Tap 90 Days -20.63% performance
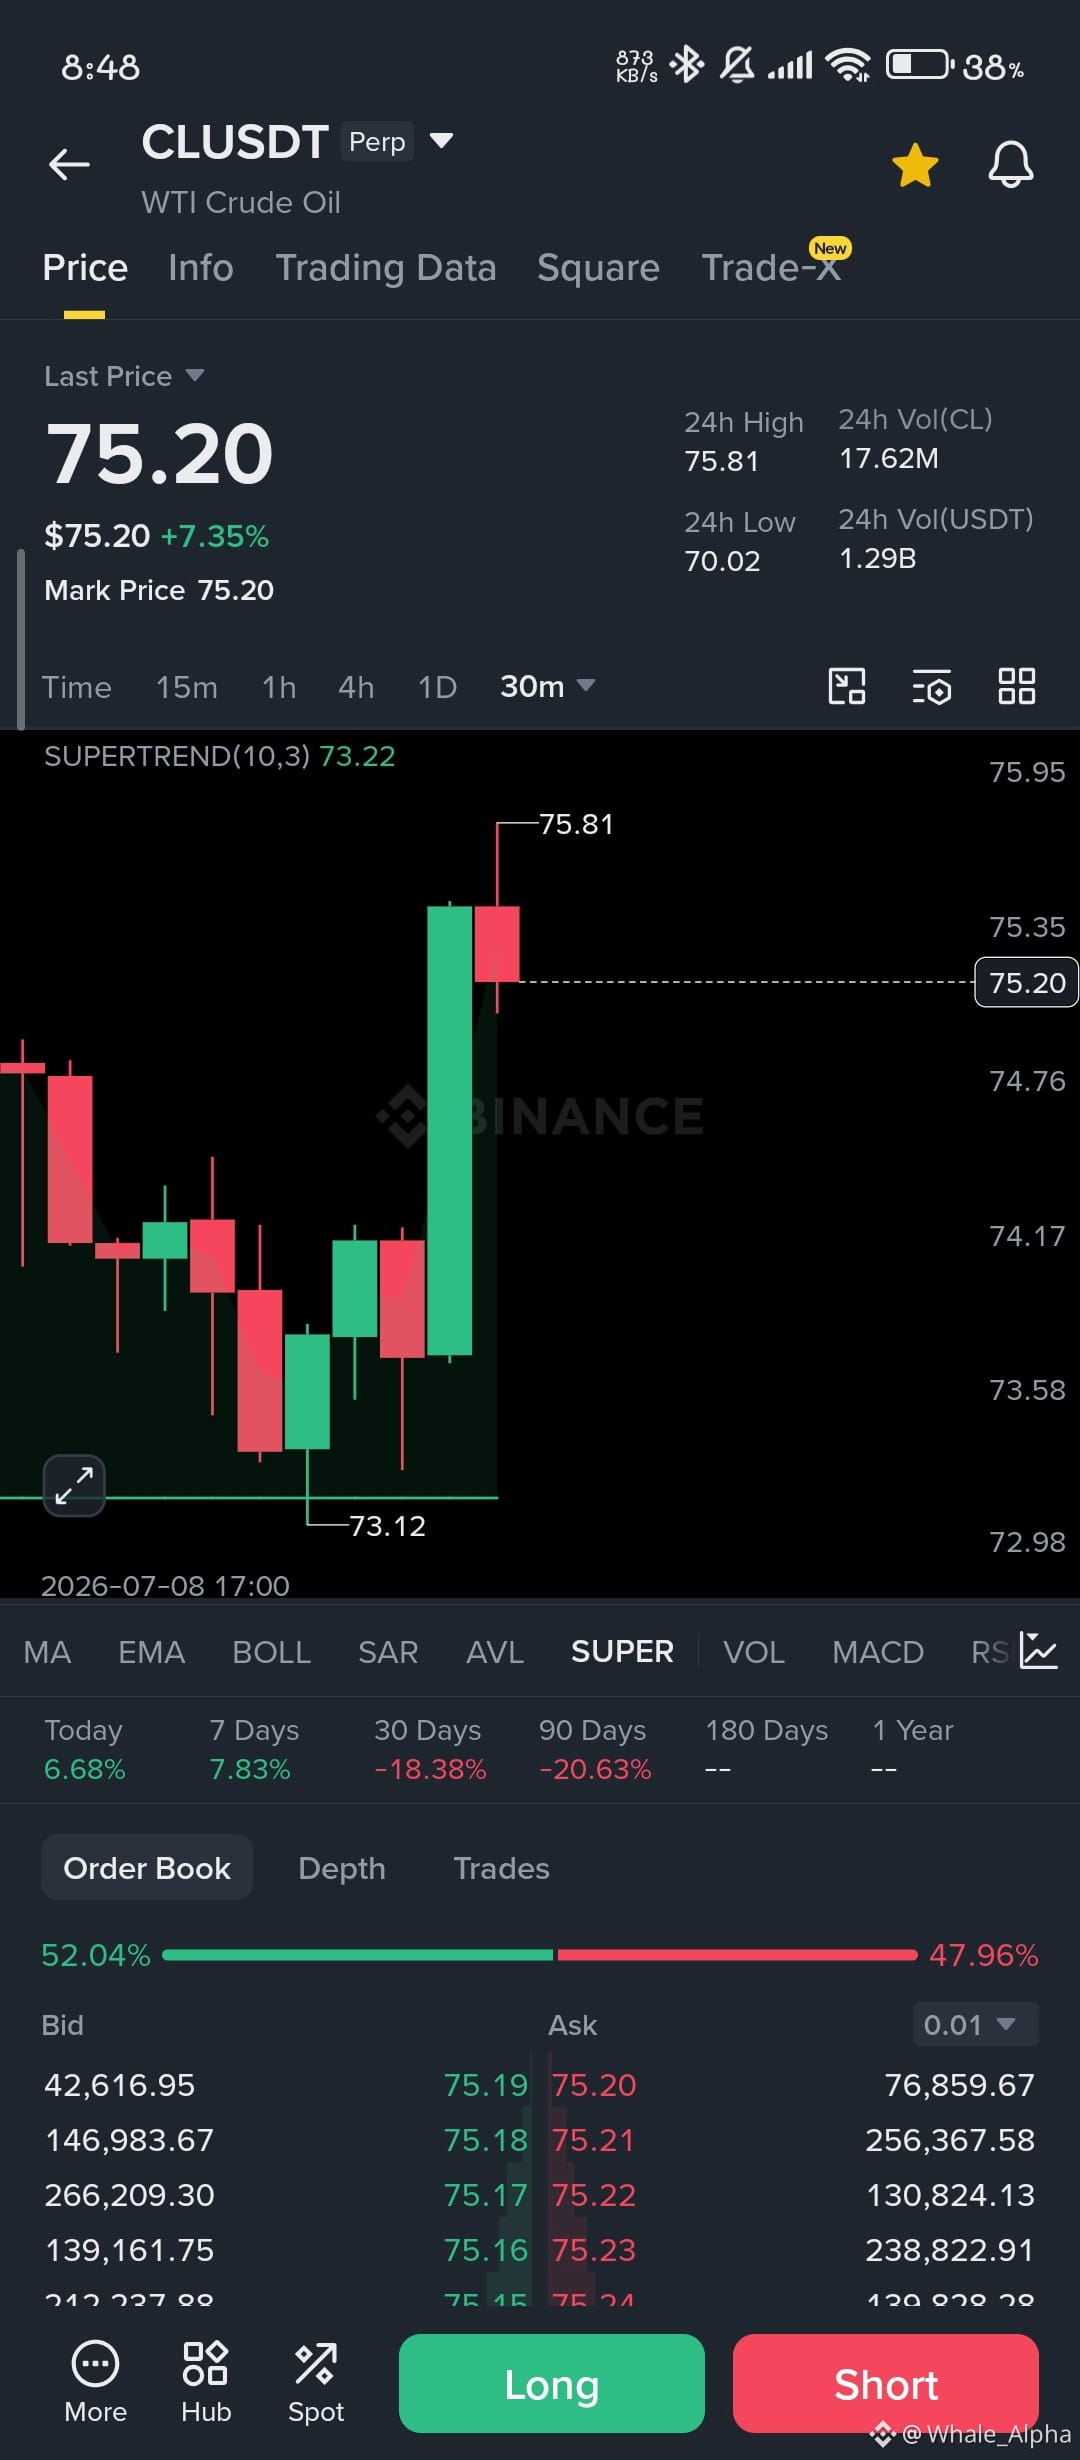Viewport: 1080px width, 2460px height. tap(595, 1750)
